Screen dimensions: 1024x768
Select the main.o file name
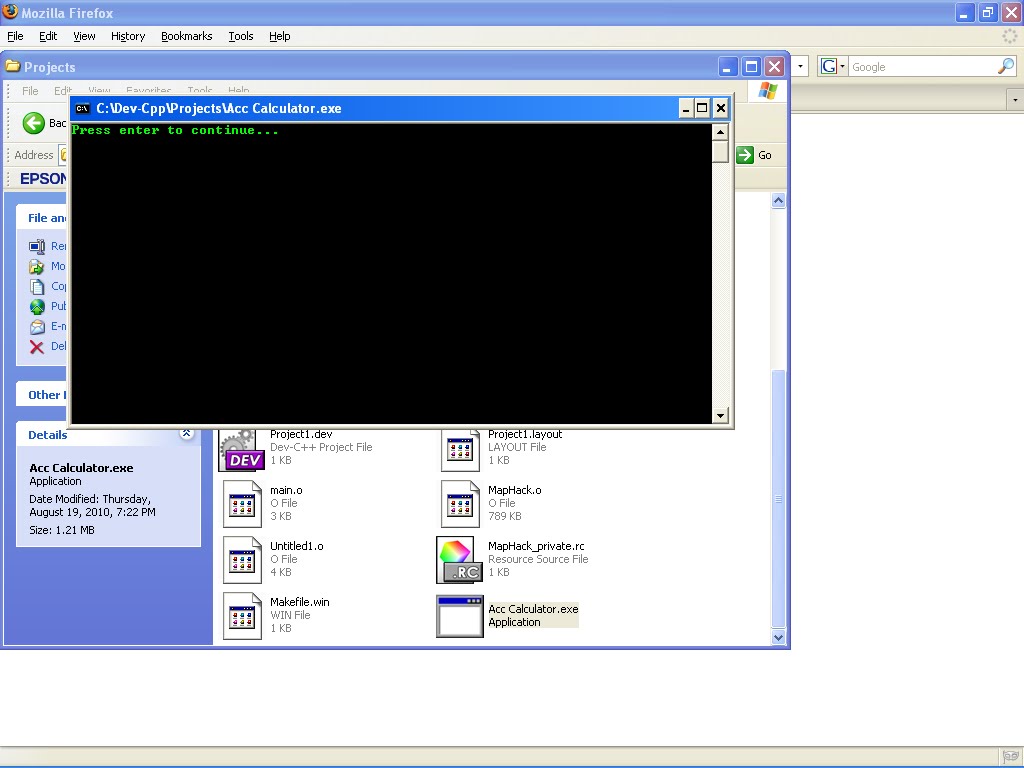point(286,490)
